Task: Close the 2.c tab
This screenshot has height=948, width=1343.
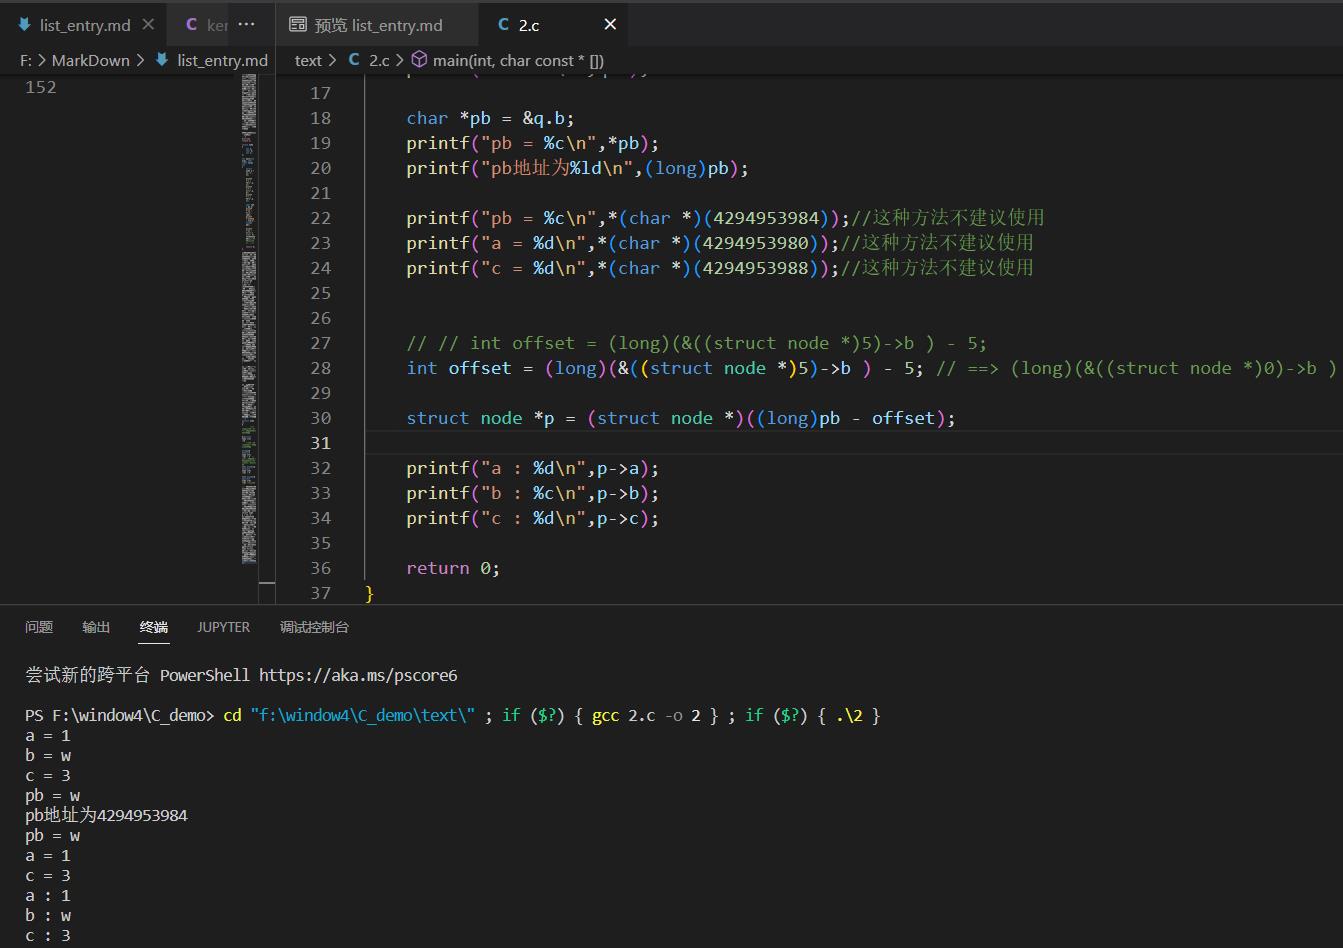Action: point(610,24)
